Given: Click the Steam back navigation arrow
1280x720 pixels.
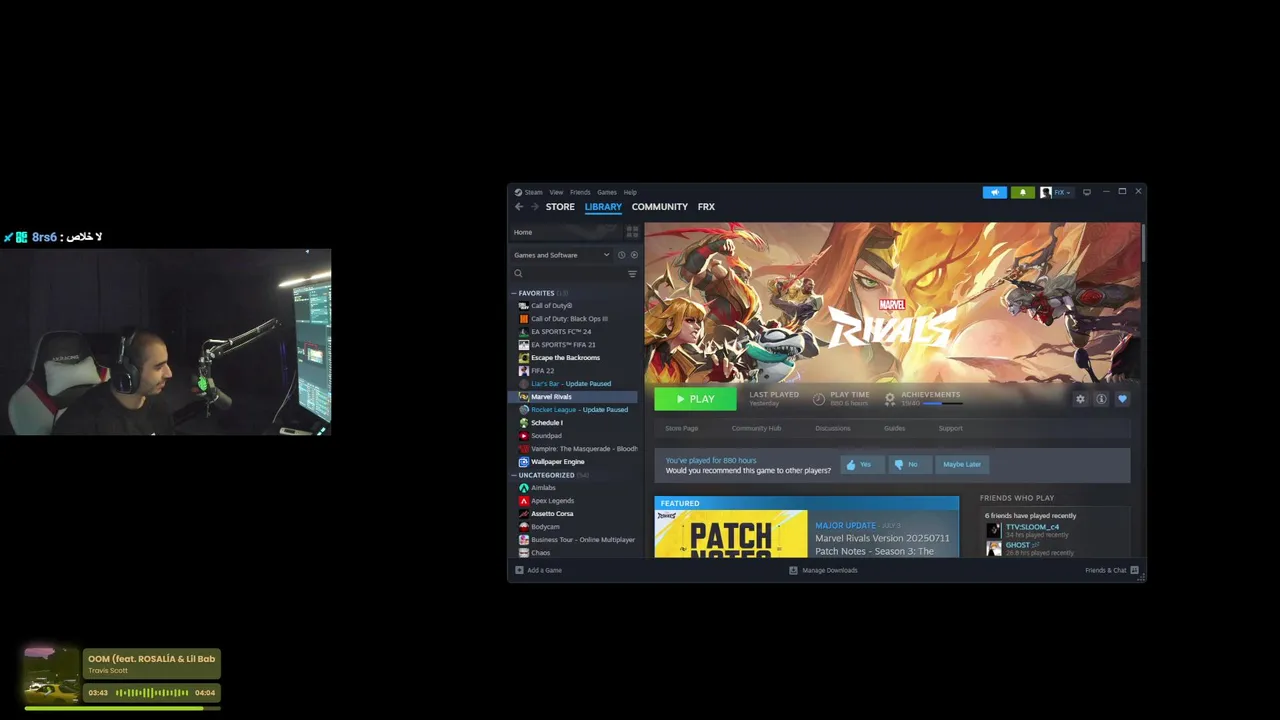Looking at the screenshot, I should pyautogui.click(x=519, y=207).
